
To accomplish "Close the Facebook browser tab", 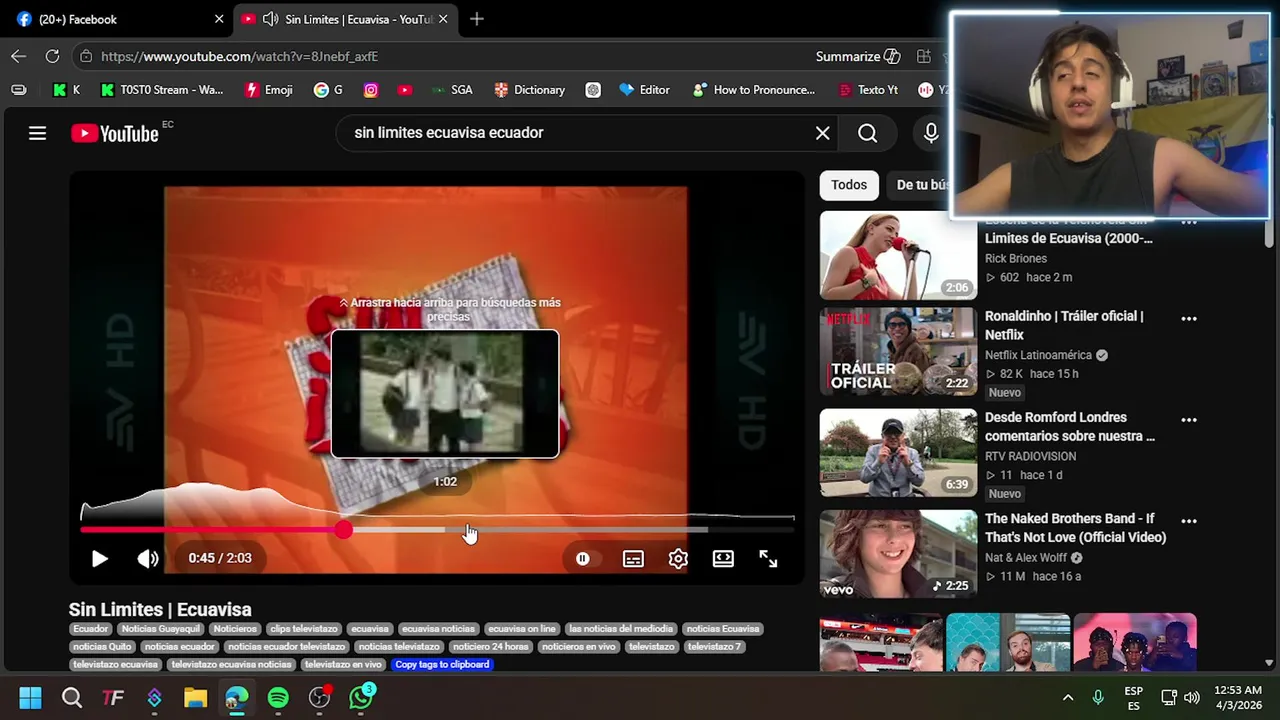I will click(219, 19).
